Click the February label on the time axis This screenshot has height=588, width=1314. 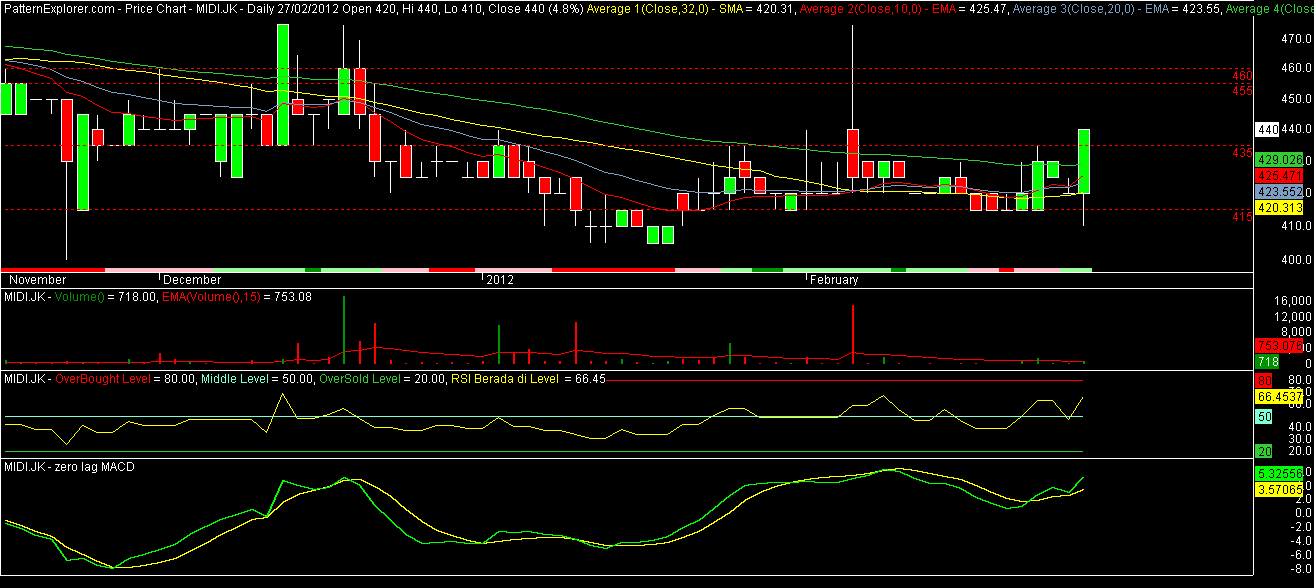pyautogui.click(x=835, y=280)
